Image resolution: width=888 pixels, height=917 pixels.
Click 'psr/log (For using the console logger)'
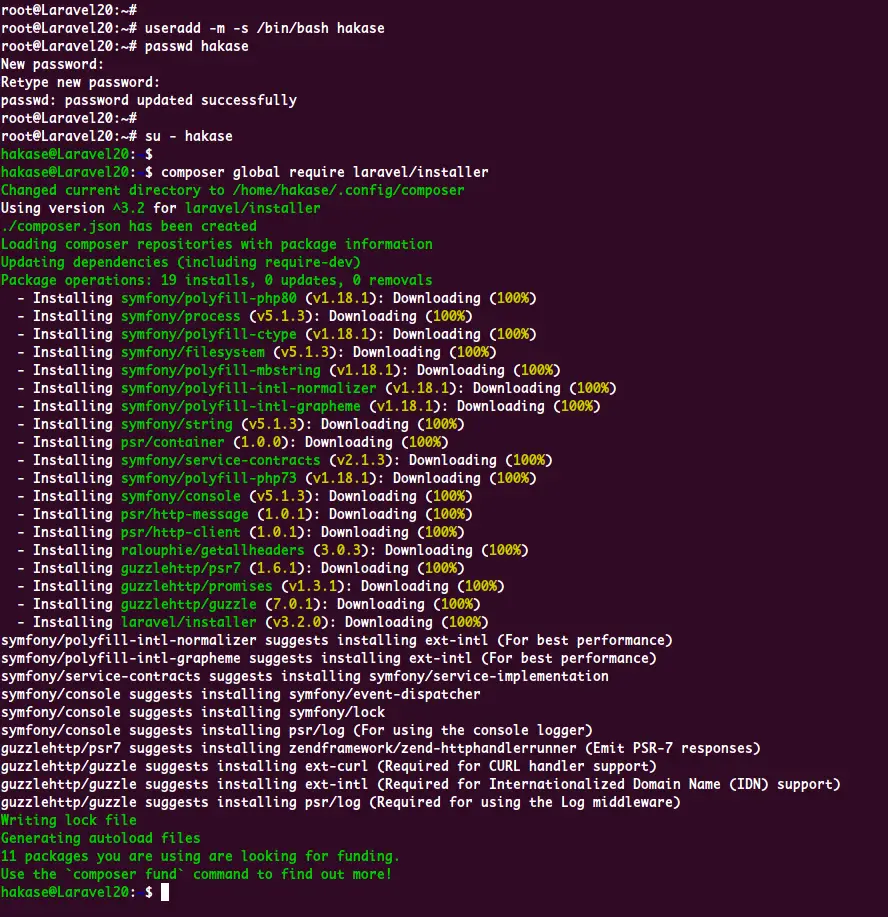[x=441, y=730]
